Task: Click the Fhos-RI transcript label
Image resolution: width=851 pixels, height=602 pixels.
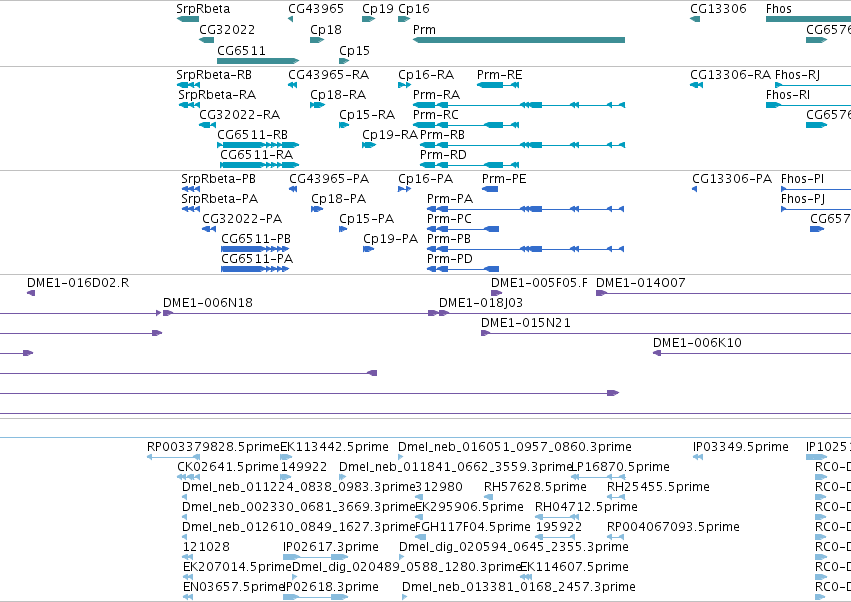Action: tap(788, 94)
